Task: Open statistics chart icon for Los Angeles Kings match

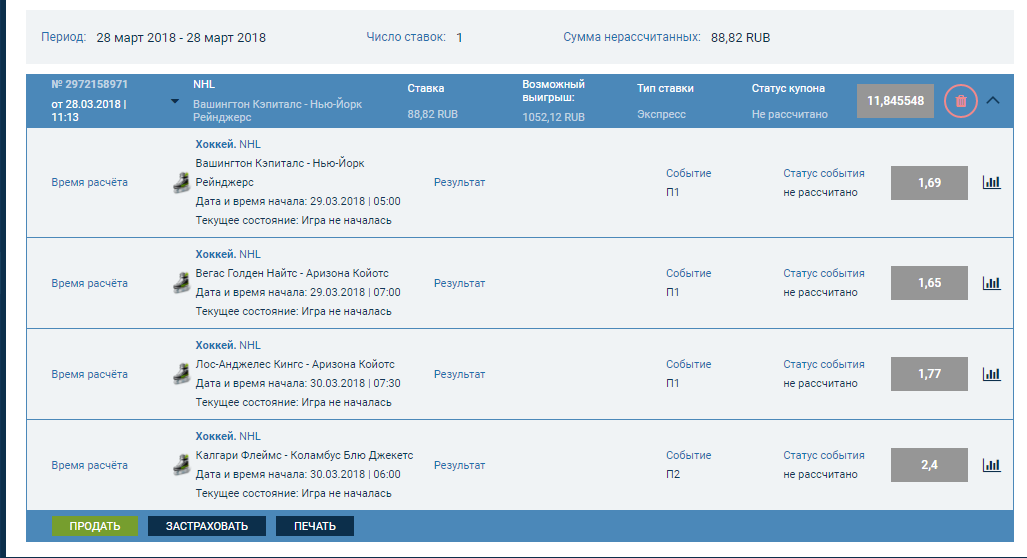Action: pos(991,374)
